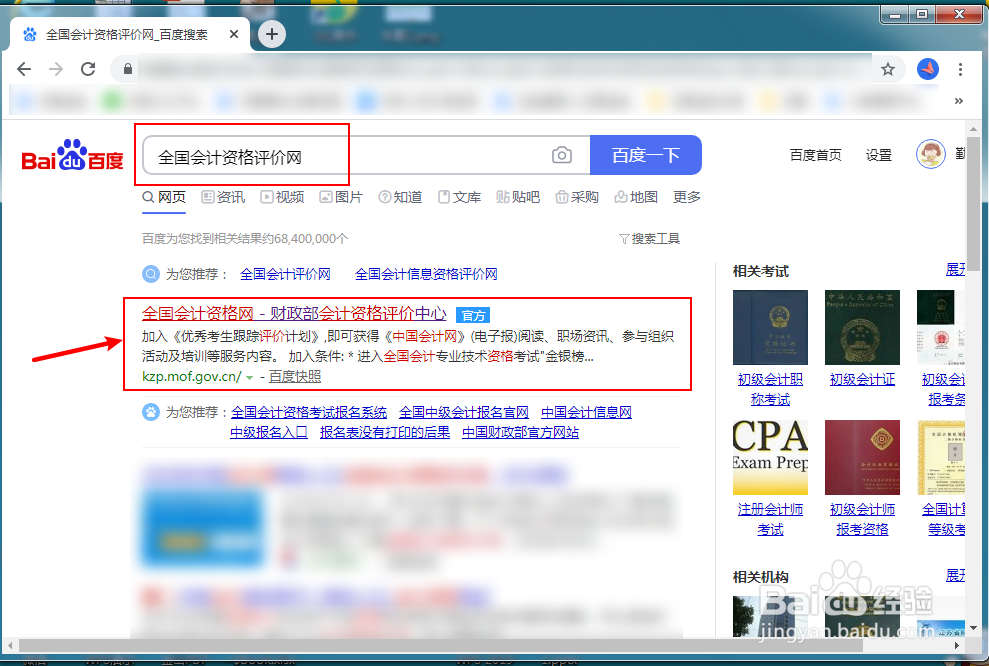Show more bookmarks with double chevron
Screen dimensions: 989x666
[959, 101]
